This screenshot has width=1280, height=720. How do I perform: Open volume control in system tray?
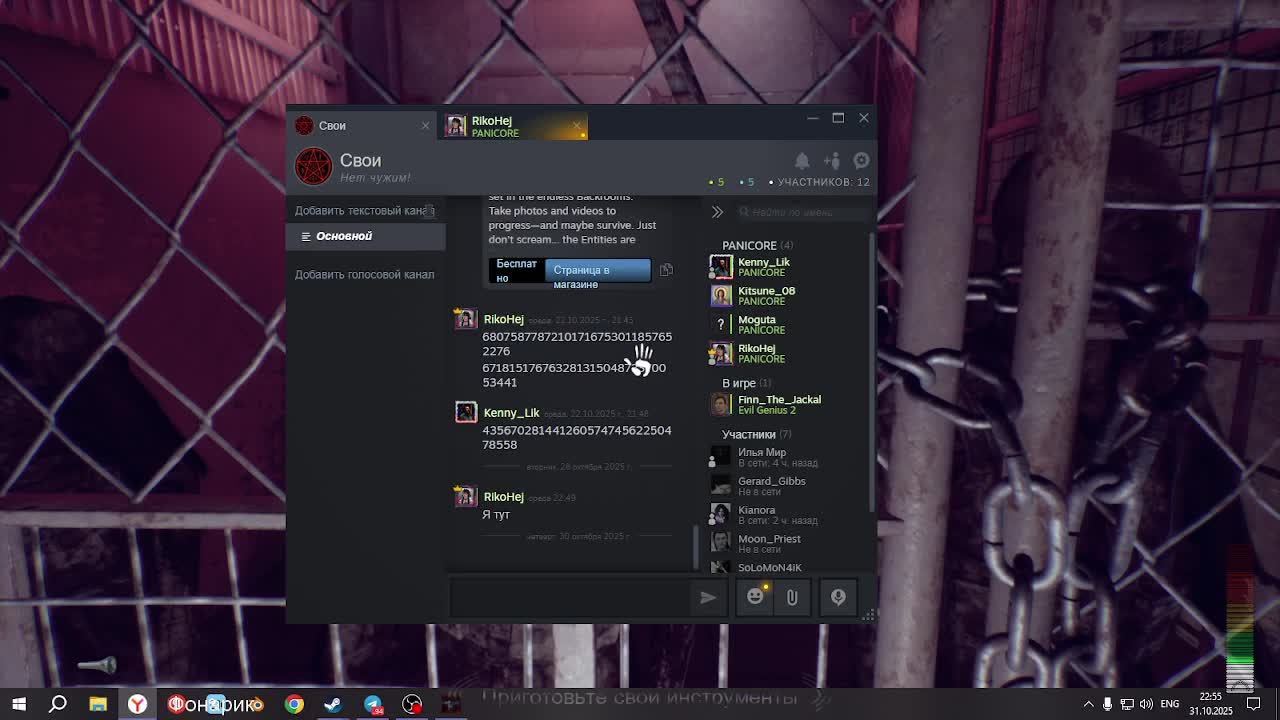tap(1146, 704)
